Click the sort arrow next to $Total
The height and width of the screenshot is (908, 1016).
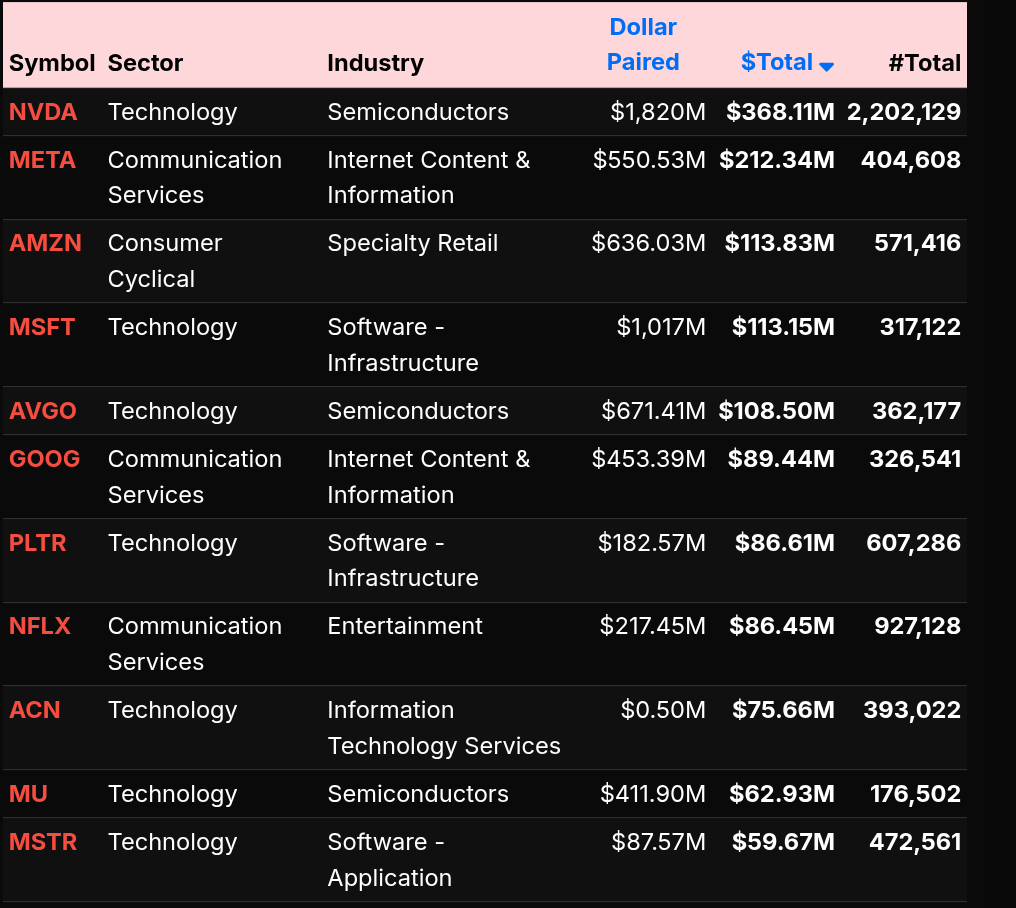(x=826, y=66)
